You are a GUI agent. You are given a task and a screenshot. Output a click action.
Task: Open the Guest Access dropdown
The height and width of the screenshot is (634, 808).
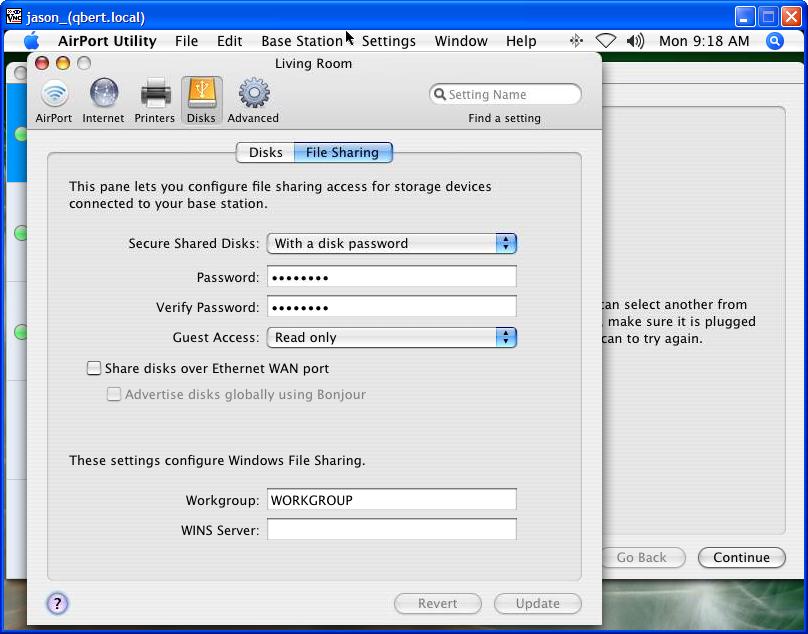[x=392, y=338]
